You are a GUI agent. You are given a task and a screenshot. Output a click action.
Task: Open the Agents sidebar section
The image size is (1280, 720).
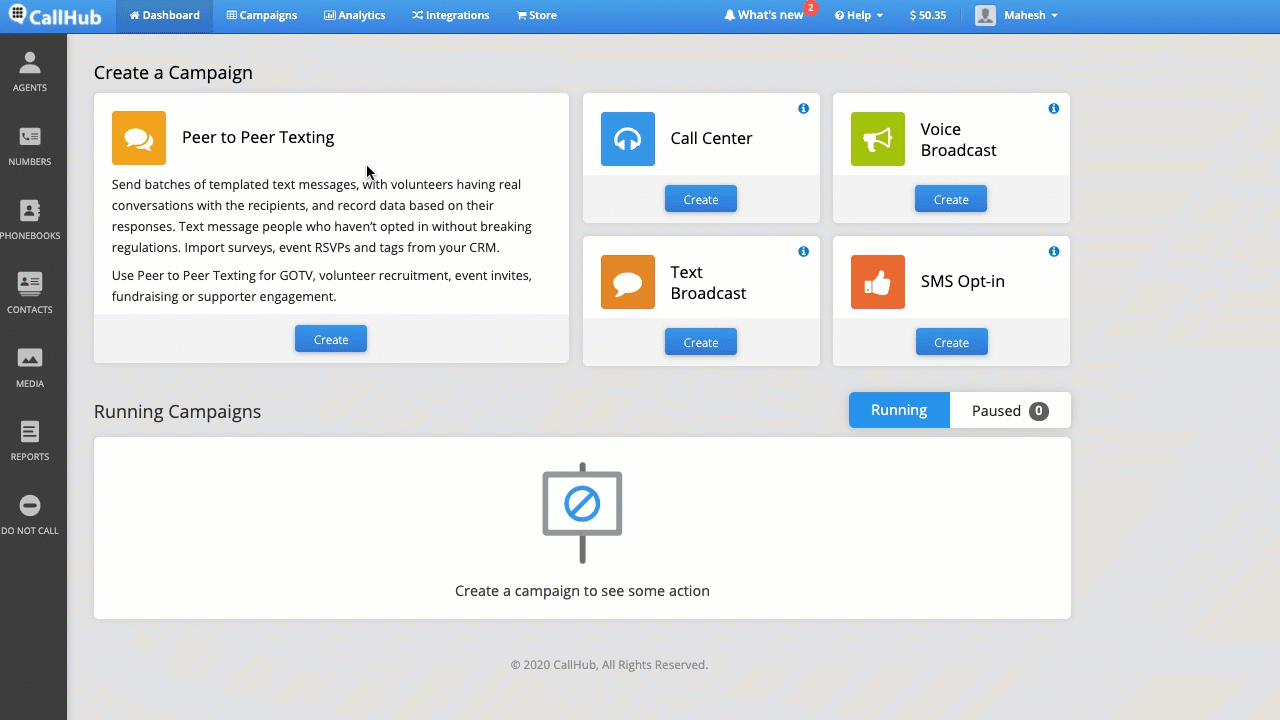coord(30,72)
